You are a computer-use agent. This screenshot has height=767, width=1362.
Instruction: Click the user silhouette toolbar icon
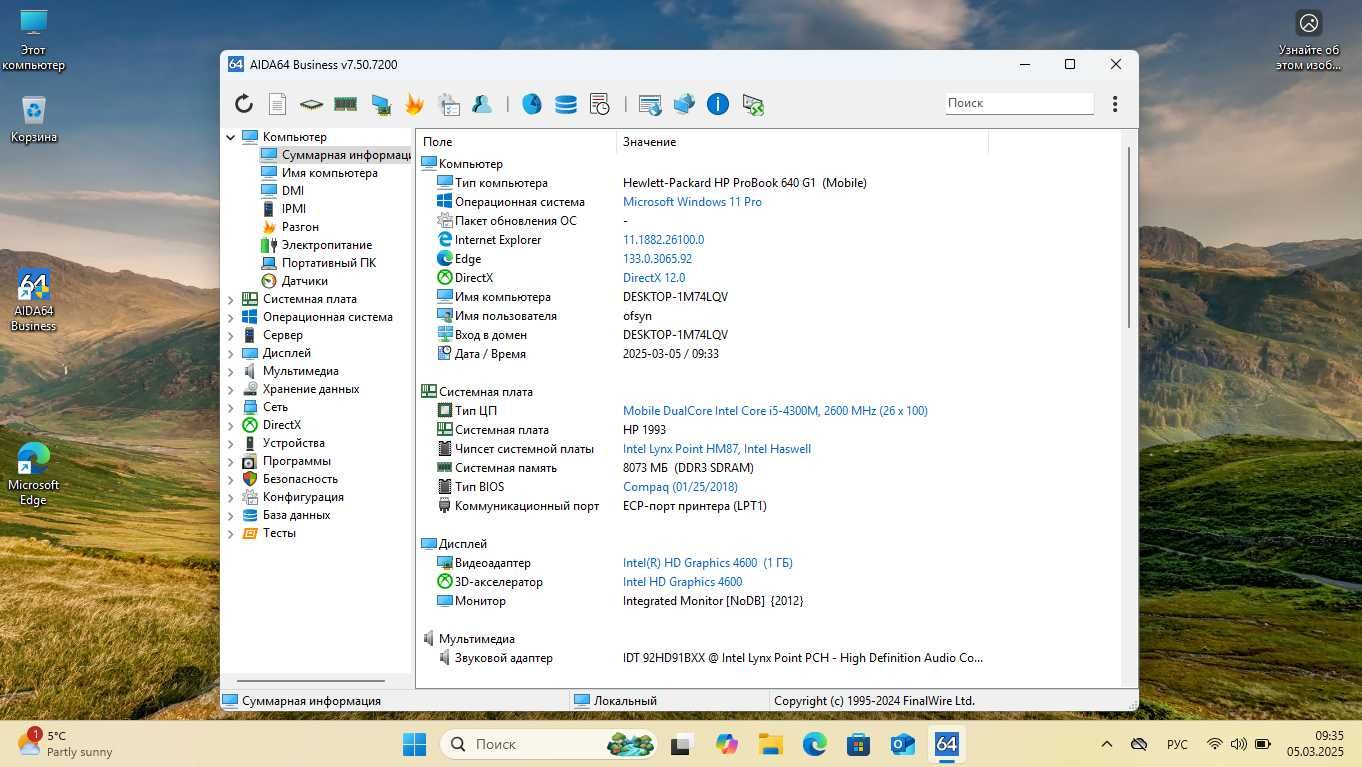pyautogui.click(x=482, y=104)
